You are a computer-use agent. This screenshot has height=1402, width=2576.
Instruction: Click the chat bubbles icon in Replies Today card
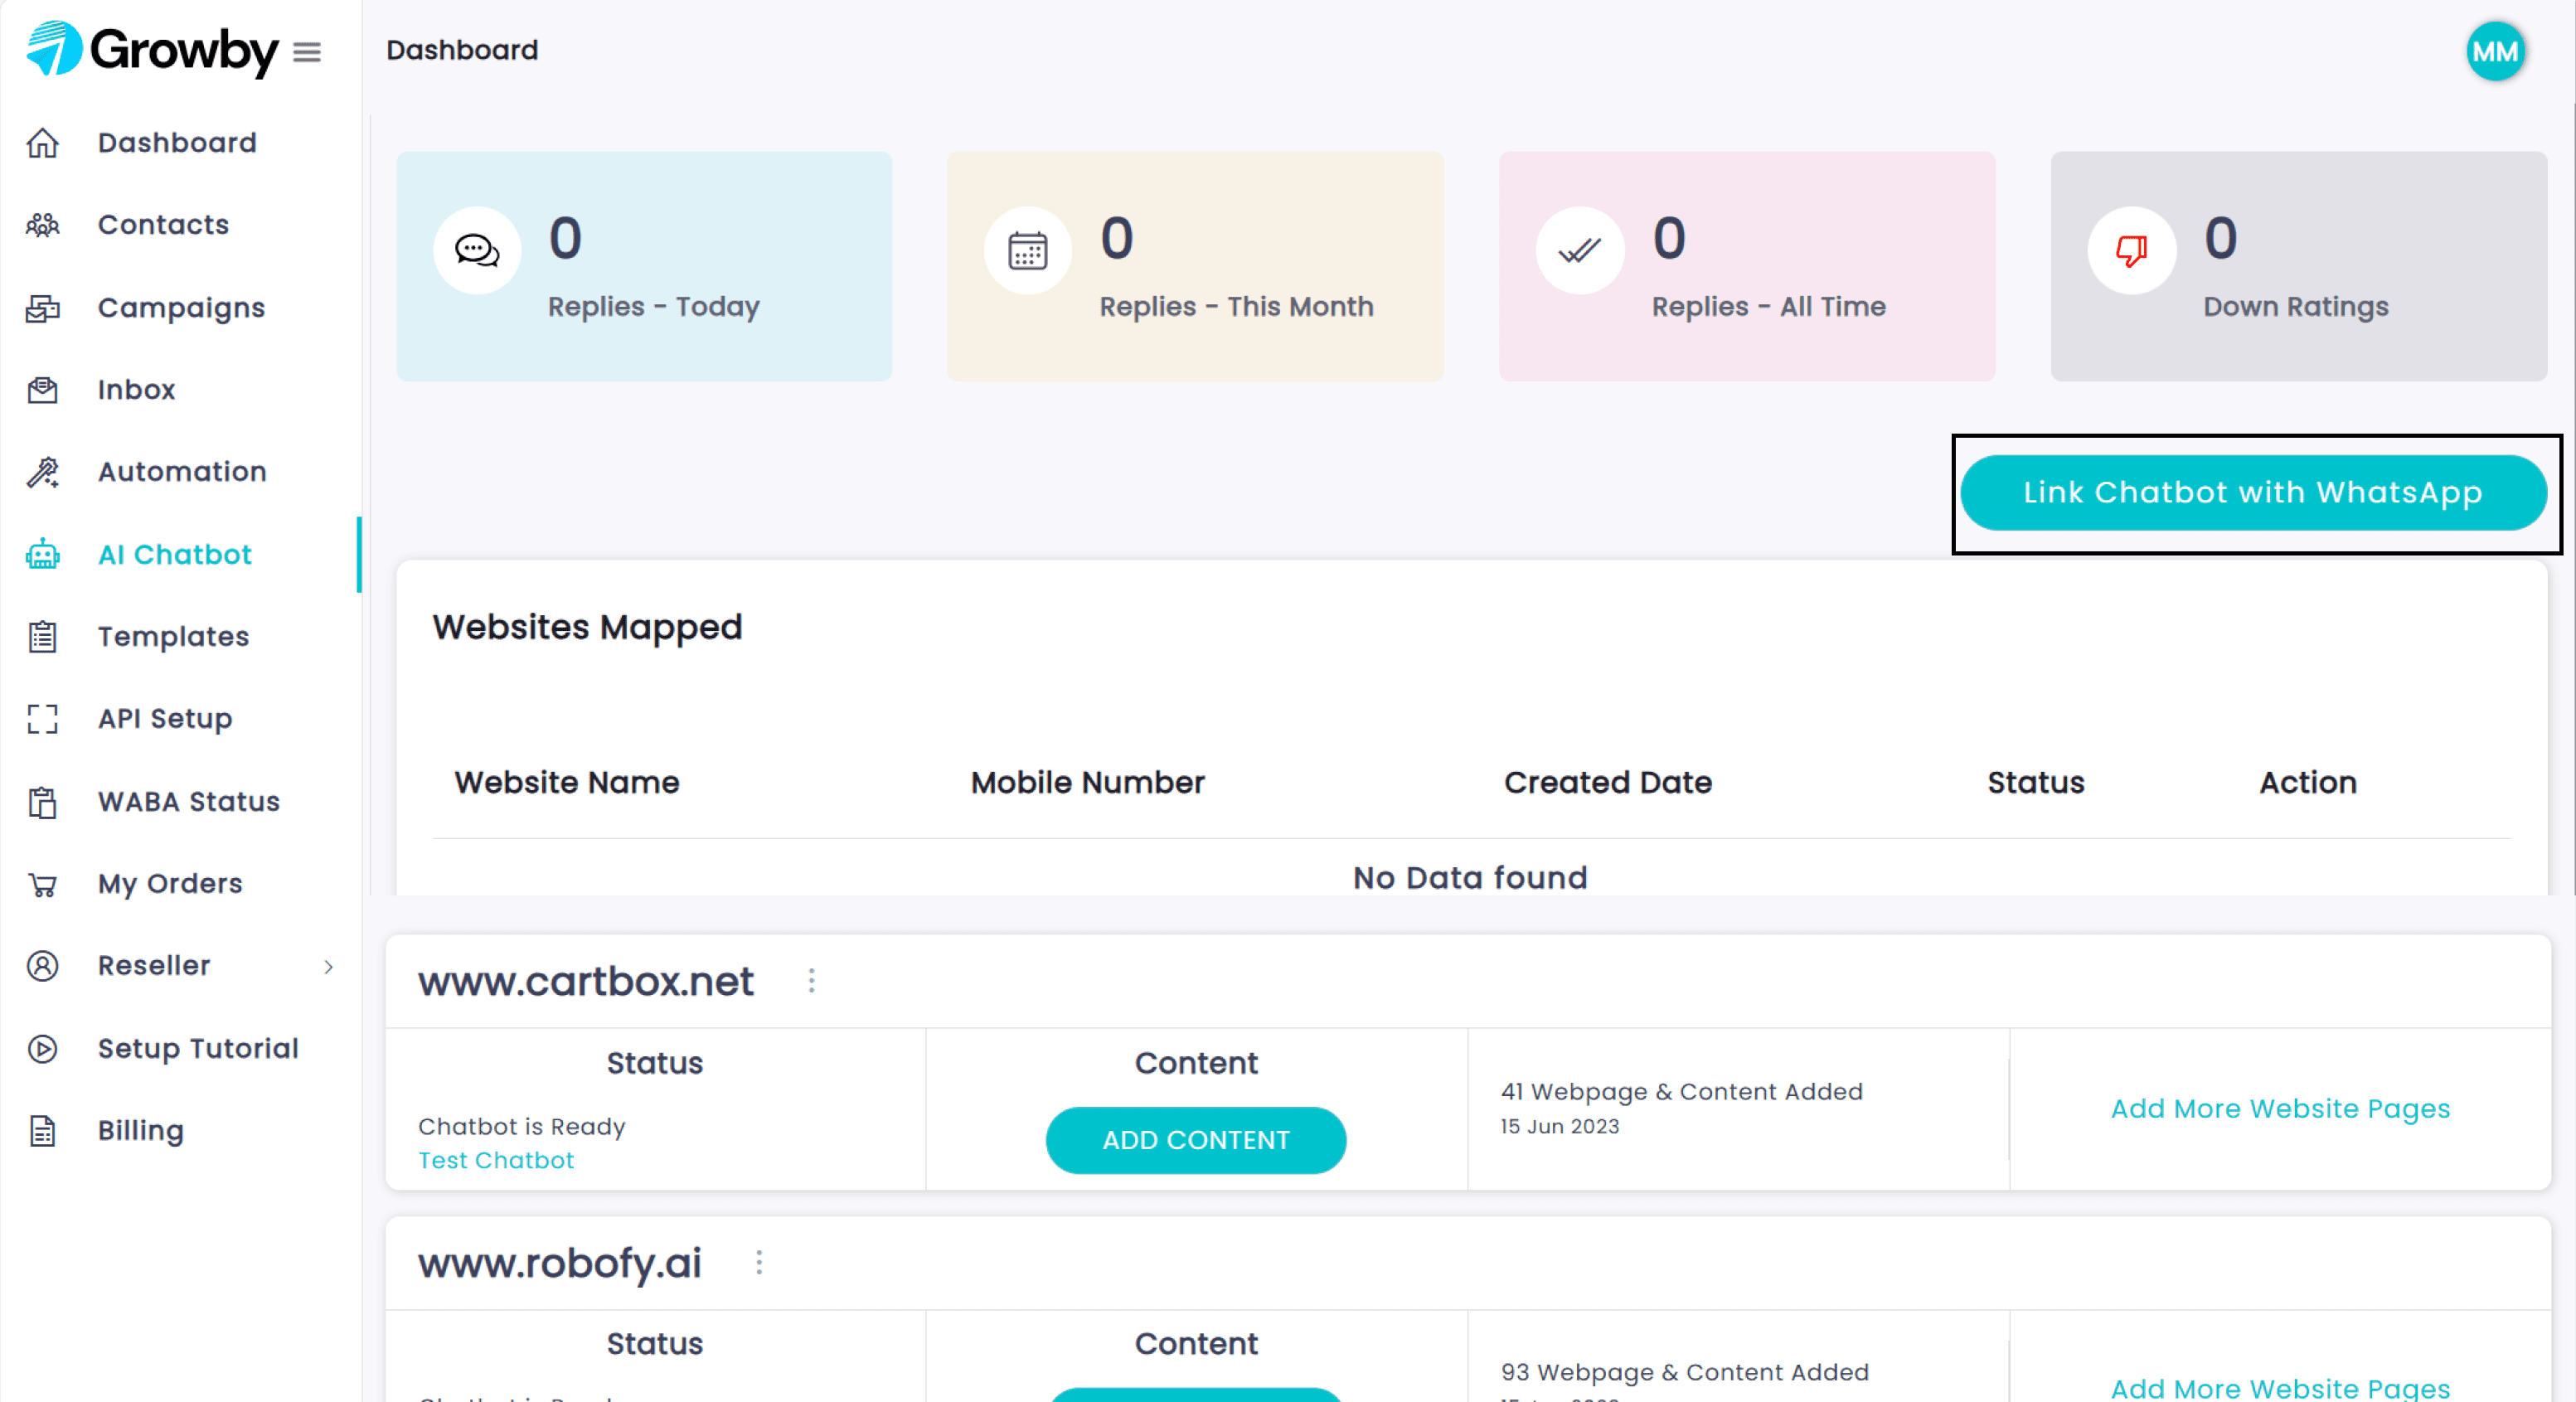pos(477,250)
